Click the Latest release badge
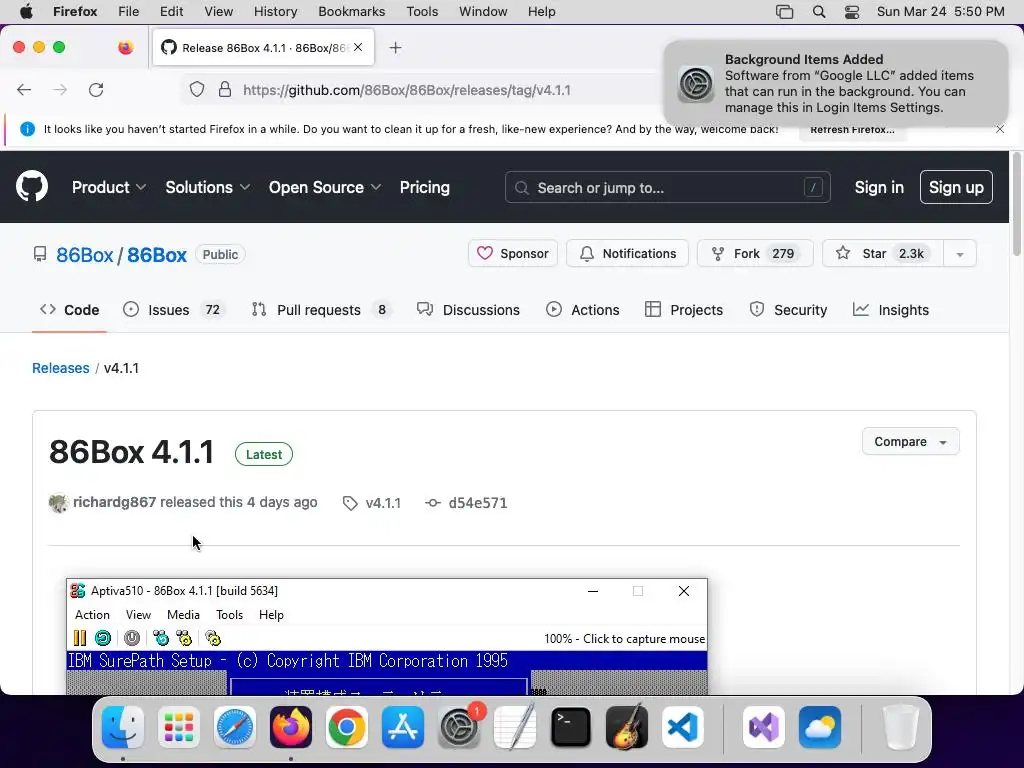The height and width of the screenshot is (768, 1024). pyautogui.click(x=264, y=454)
